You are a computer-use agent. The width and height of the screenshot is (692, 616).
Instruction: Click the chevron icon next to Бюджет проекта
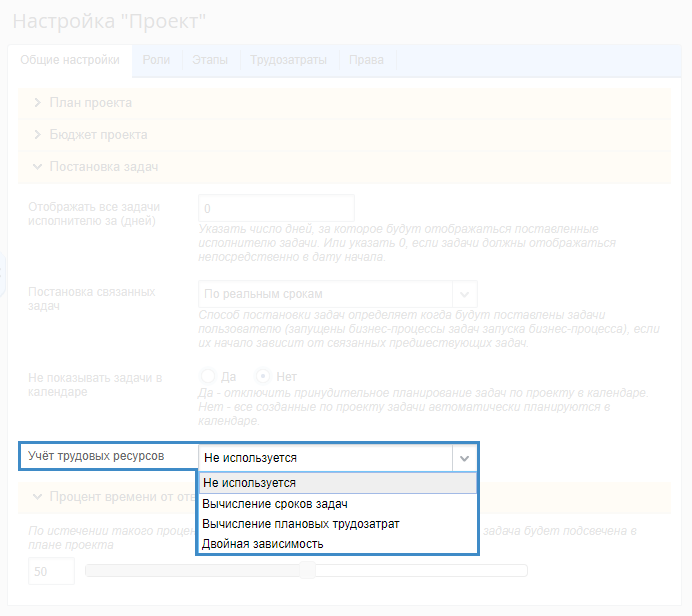tap(38, 135)
